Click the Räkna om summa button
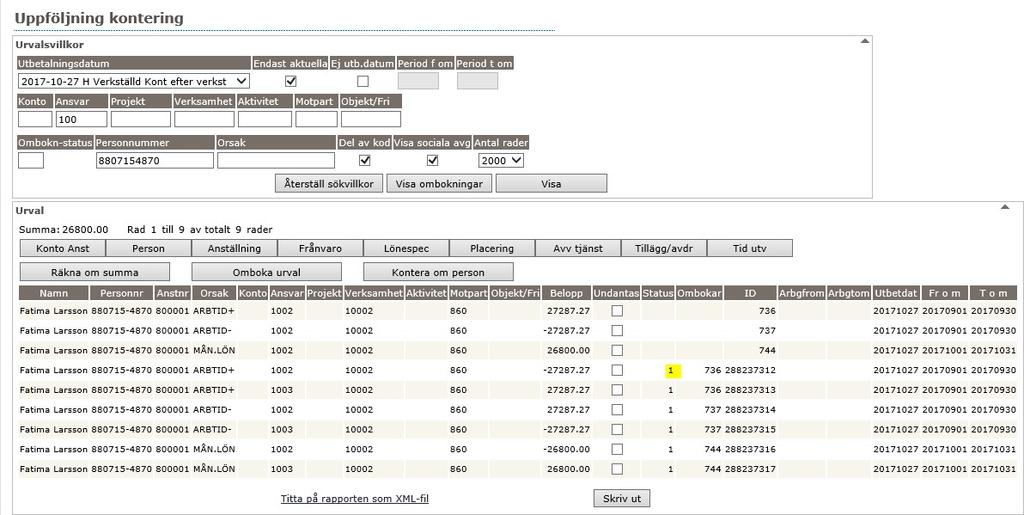Viewport: 1024px width, 515px height. pyautogui.click(x=95, y=272)
